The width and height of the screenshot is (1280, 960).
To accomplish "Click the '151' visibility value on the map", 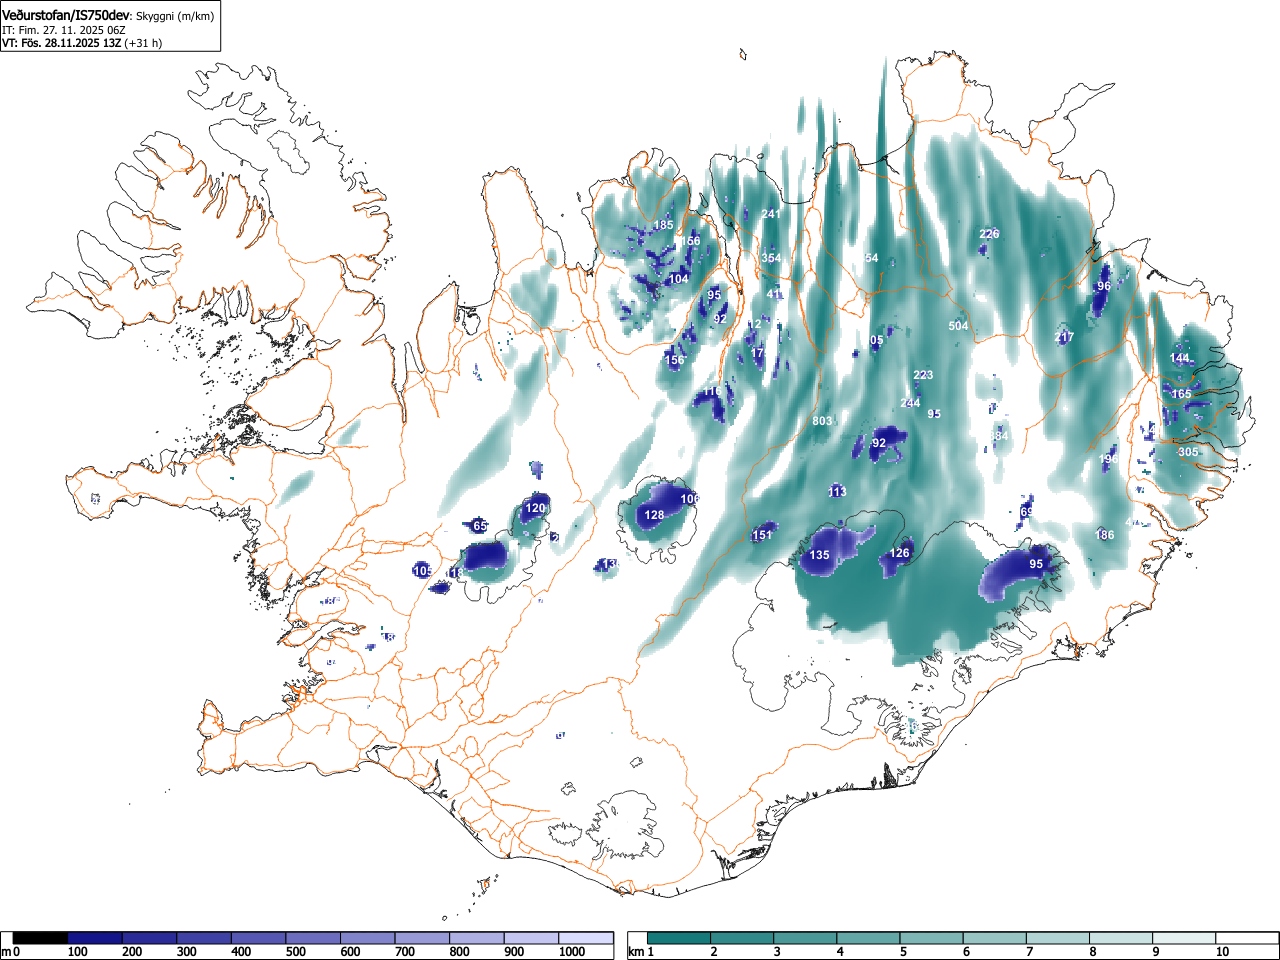I will tap(762, 535).
